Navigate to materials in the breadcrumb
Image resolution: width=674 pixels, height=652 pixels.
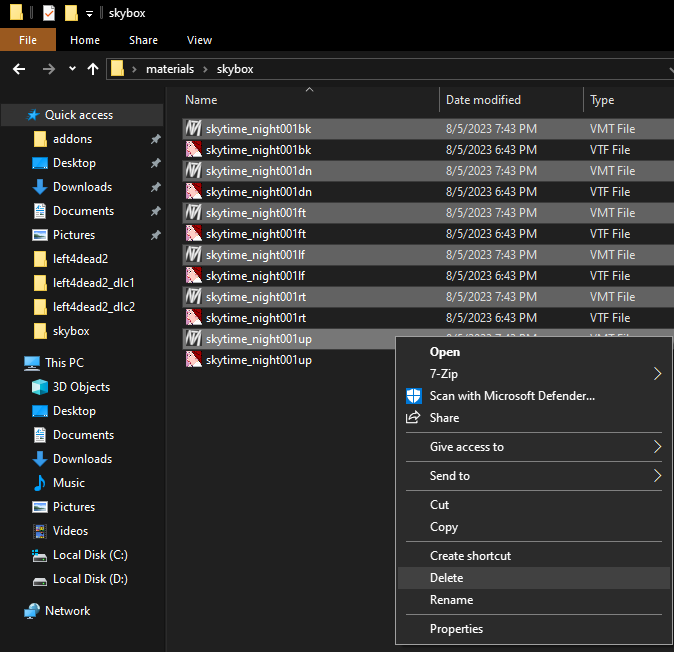point(170,69)
